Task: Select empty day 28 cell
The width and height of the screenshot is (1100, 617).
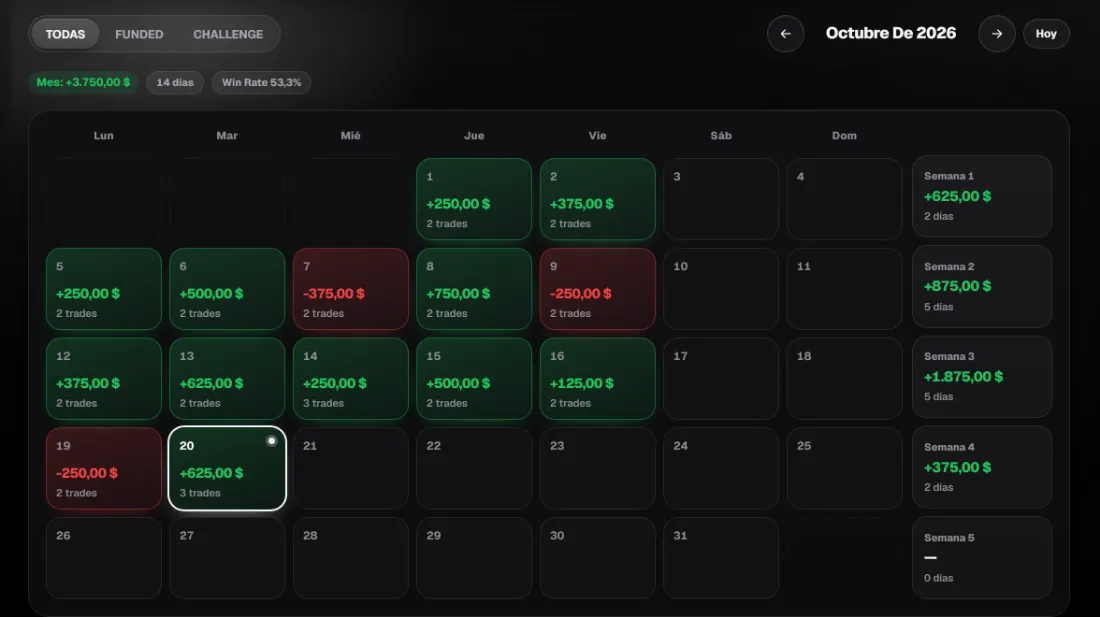Action: pos(350,558)
